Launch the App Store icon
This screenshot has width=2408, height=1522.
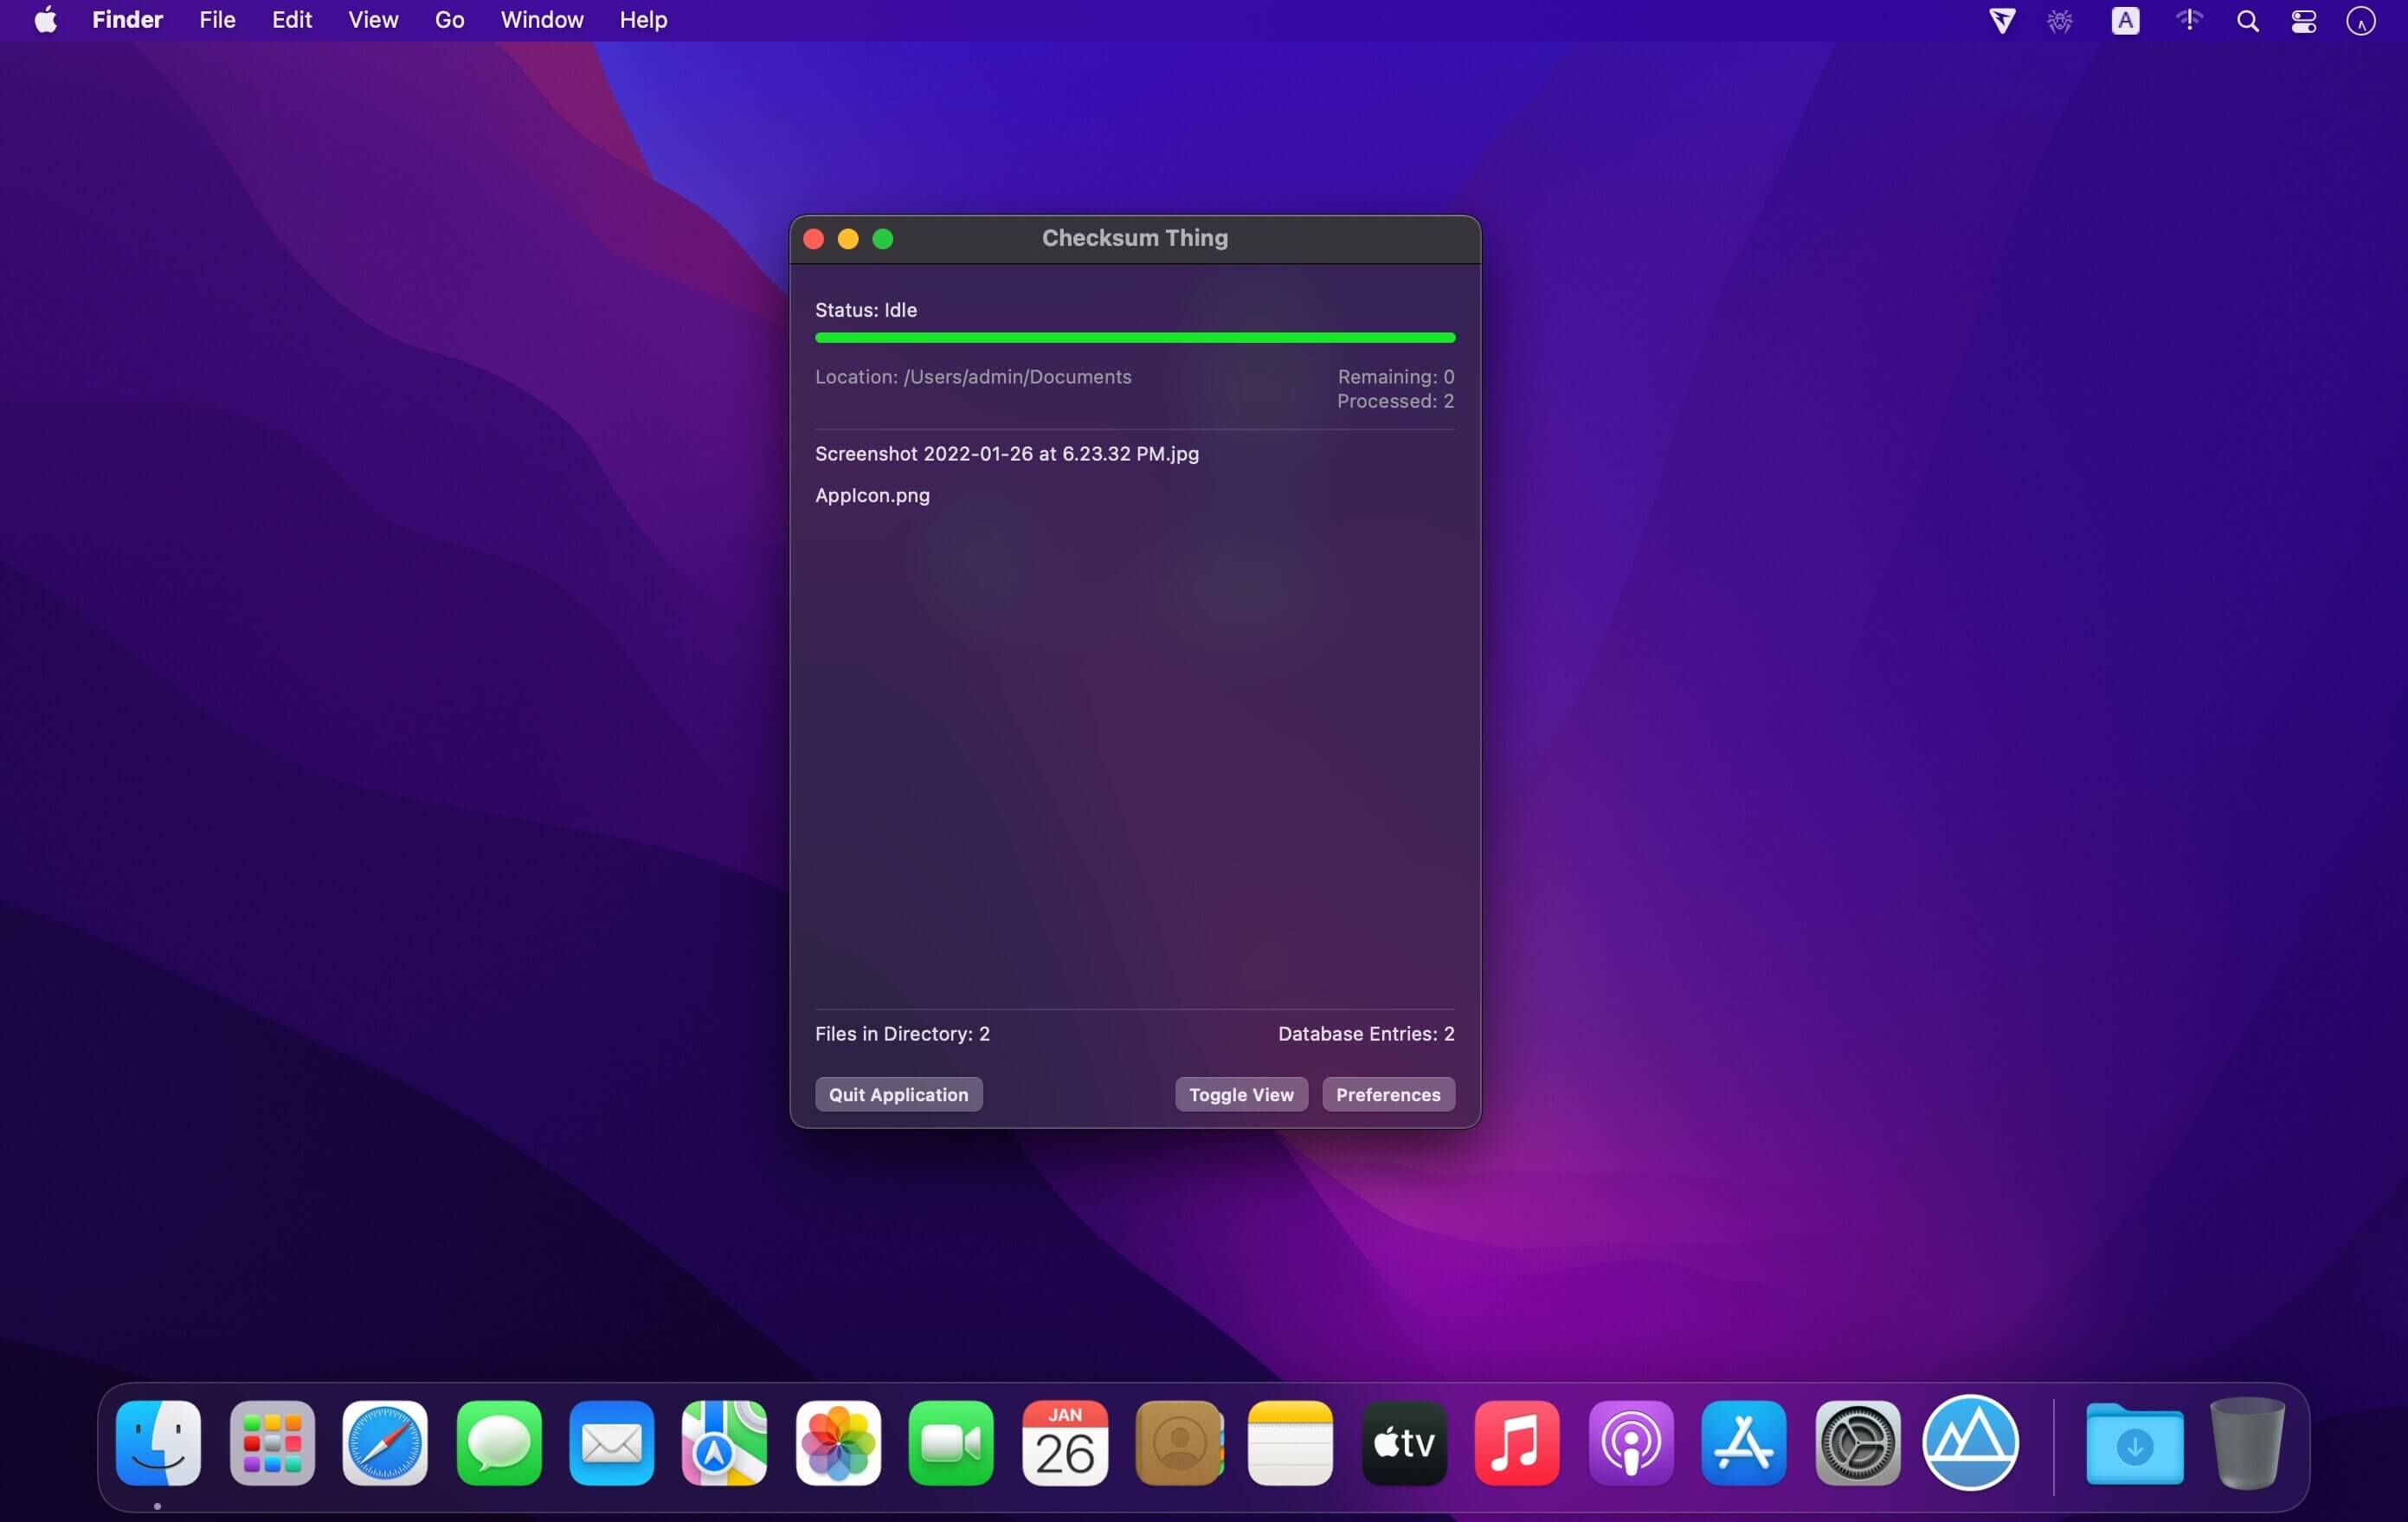(1743, 1443)
